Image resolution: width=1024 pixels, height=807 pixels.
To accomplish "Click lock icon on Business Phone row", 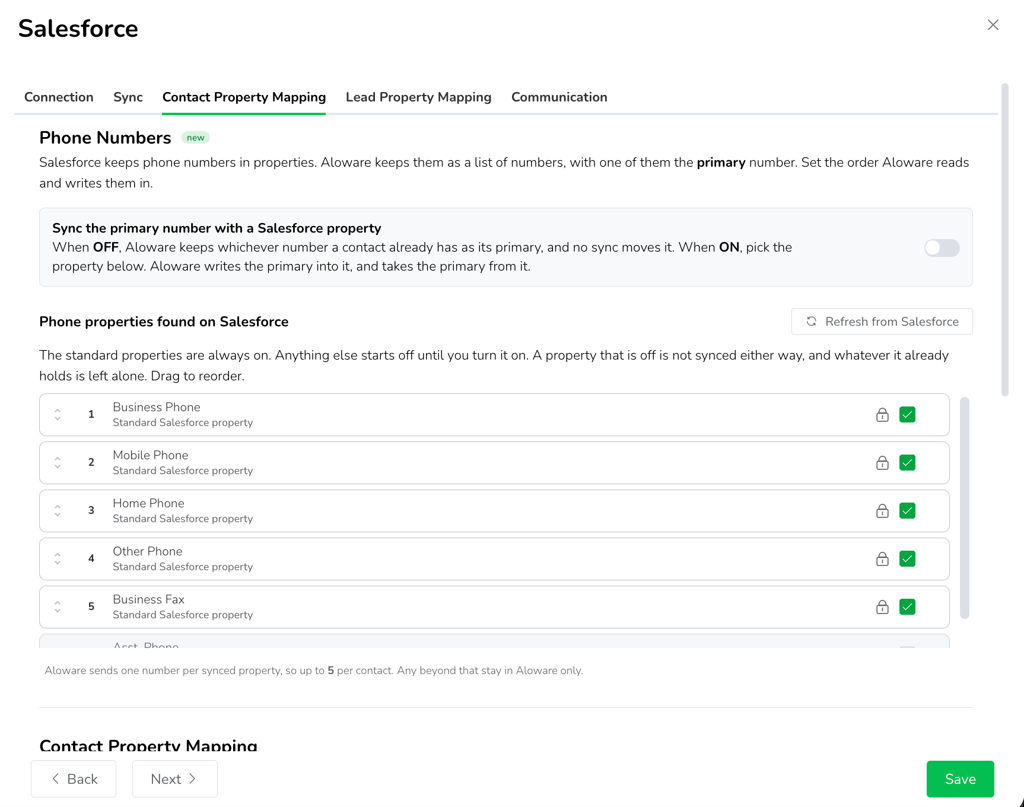I will [882, 415].
